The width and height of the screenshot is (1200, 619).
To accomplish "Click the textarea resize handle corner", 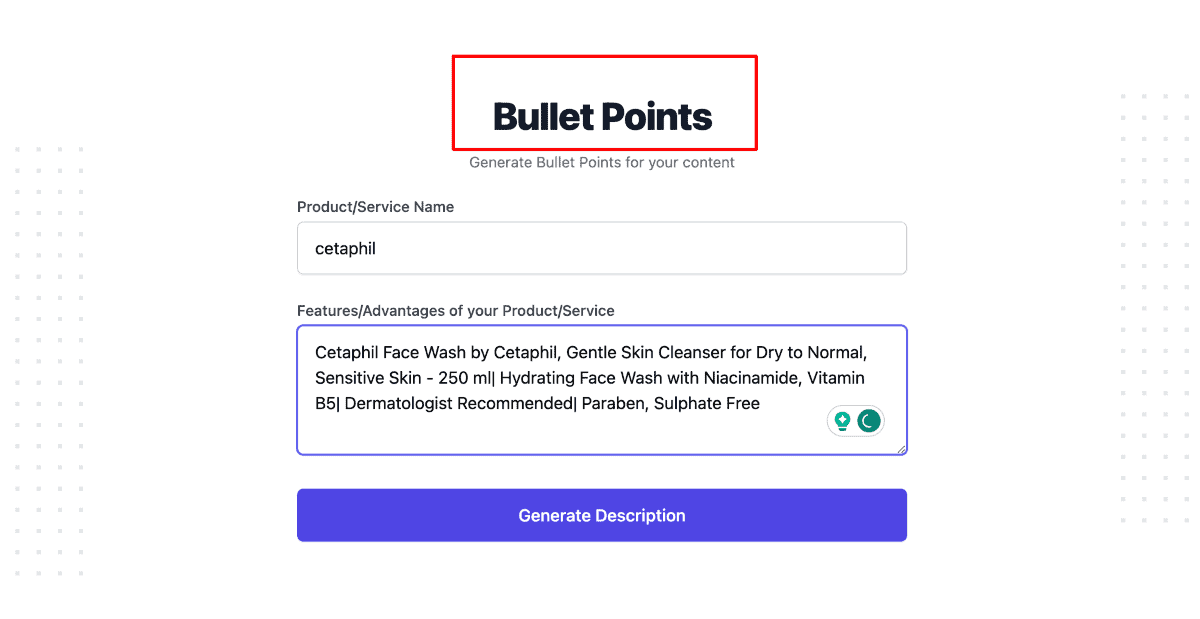I will tap(901, 449).
